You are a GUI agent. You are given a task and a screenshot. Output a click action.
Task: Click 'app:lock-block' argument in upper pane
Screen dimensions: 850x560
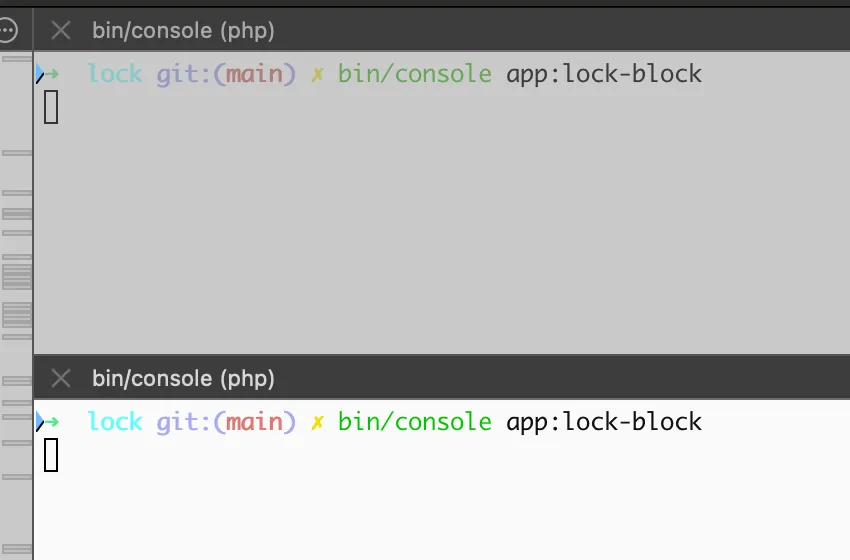[x=604, y=74]
